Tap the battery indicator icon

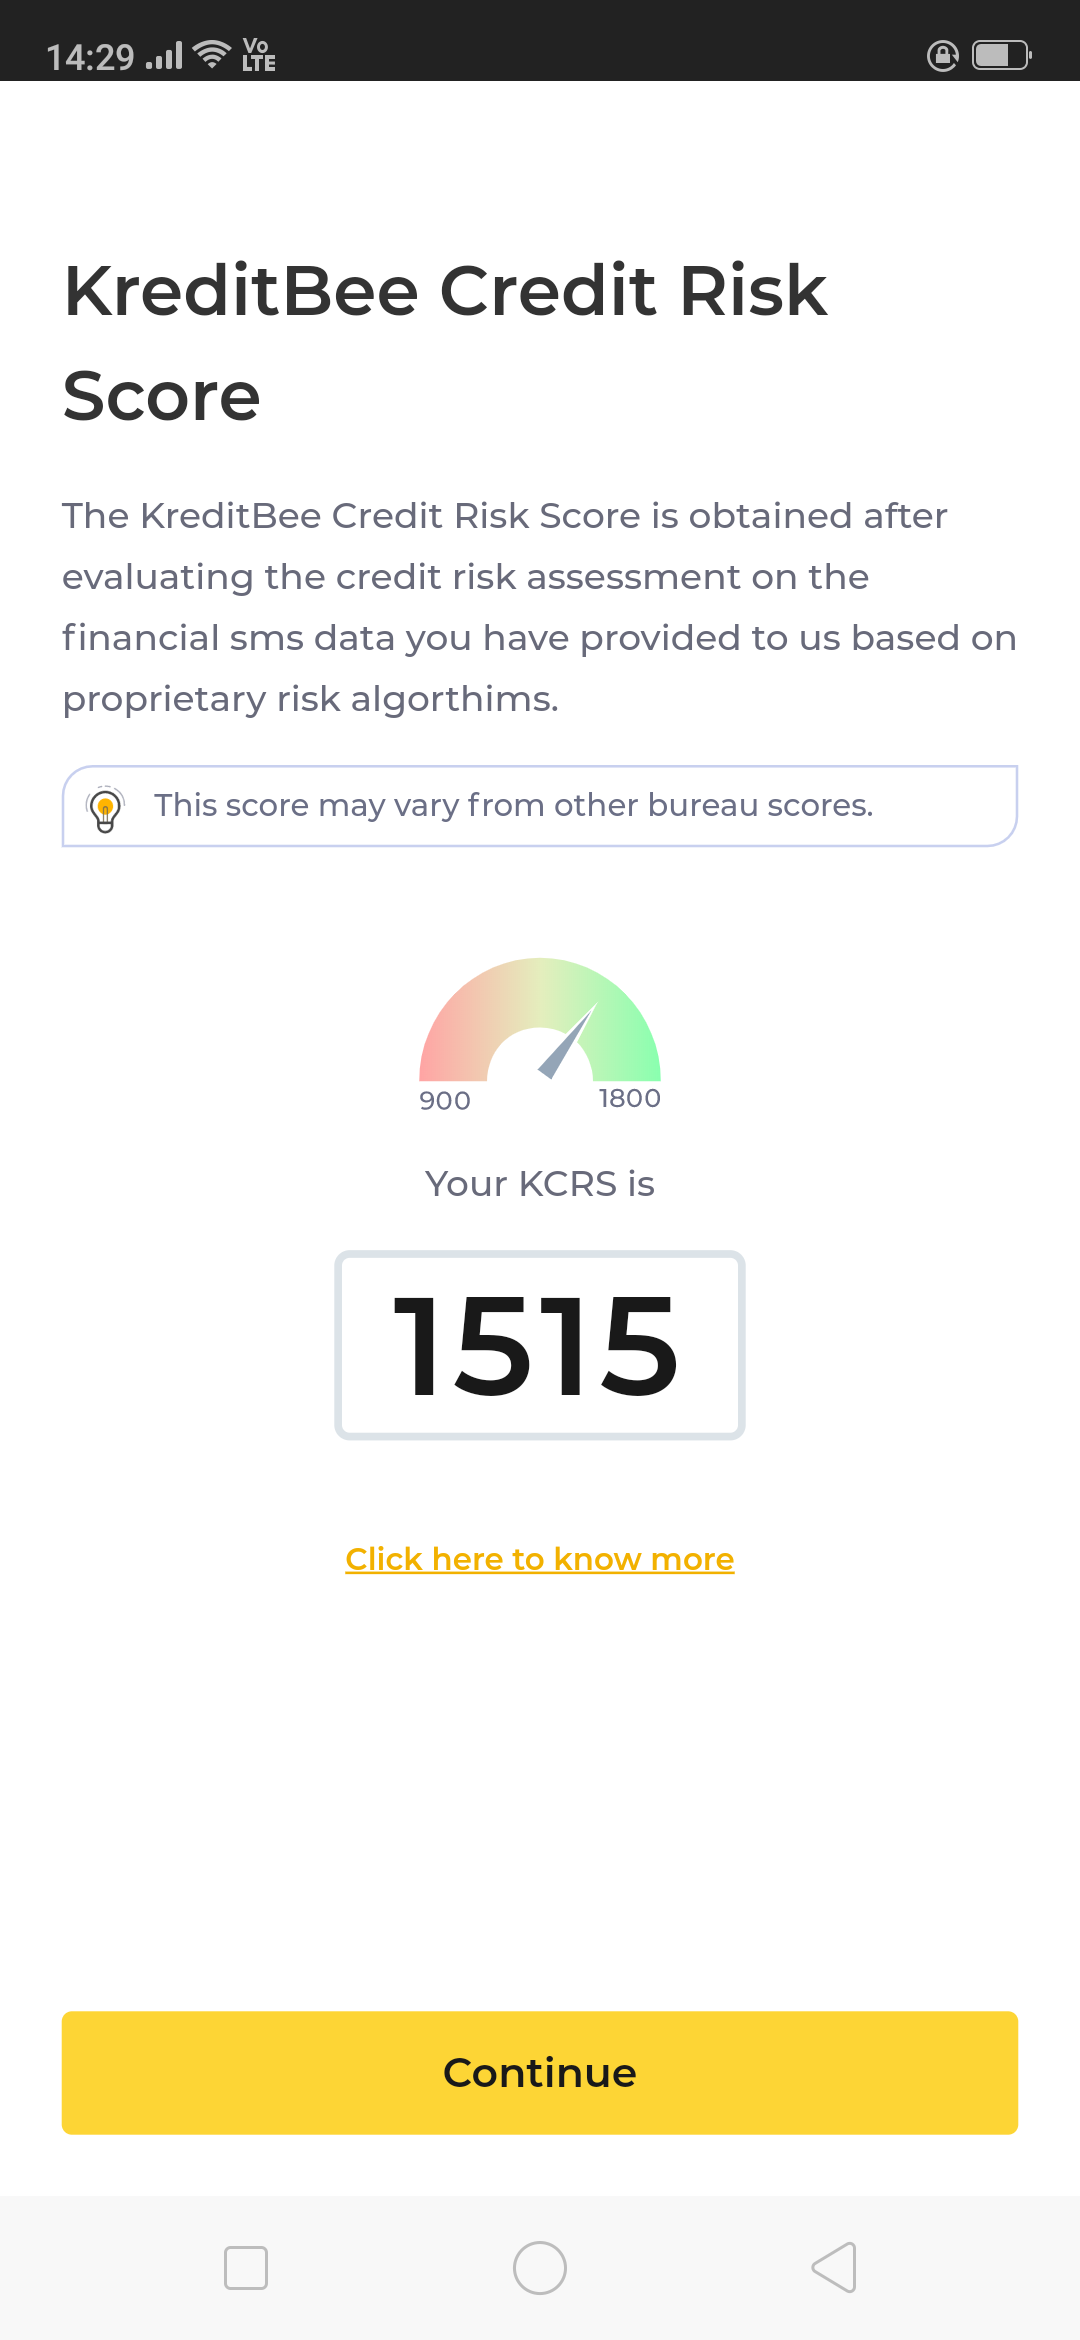(1002, 55)
